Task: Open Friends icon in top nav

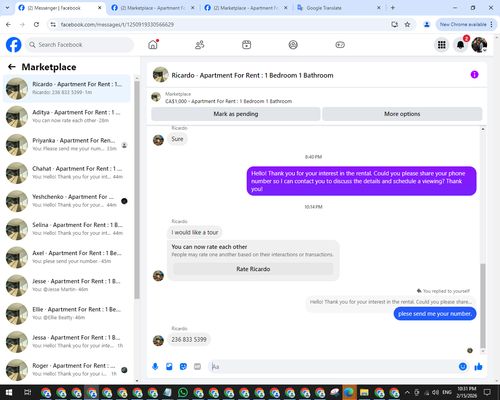Action: tap(200, 45)
